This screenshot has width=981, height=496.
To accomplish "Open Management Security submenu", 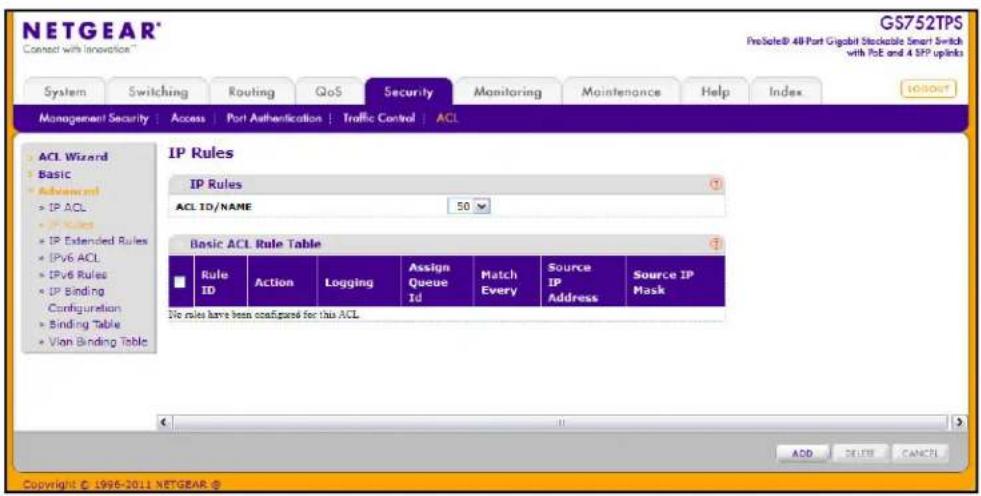I will (94, 118).
